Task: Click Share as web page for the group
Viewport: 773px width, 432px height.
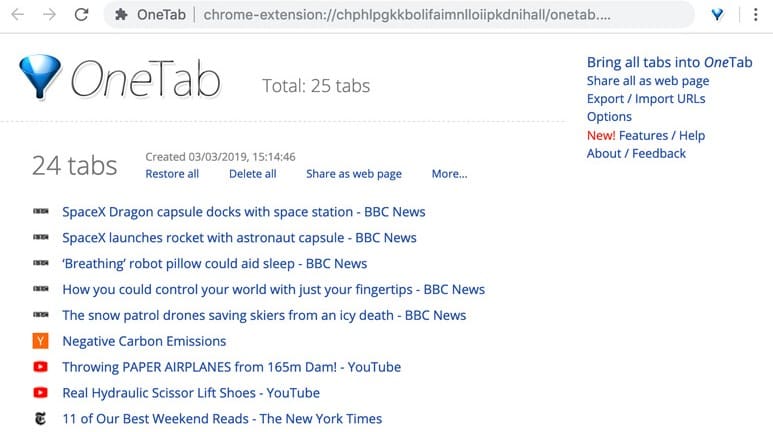Action: 353,174
